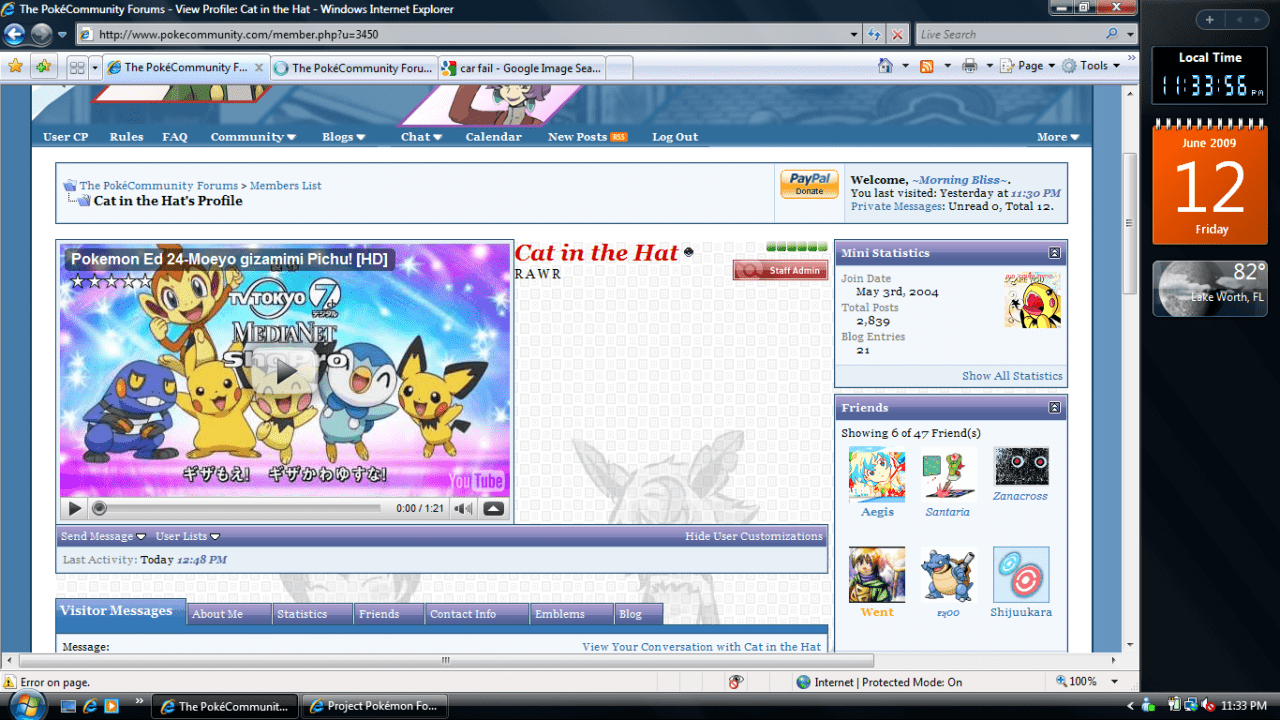Click the horizontal page scrollbar
Screen dimensions: 1280x720
click(x=446, y=660)
